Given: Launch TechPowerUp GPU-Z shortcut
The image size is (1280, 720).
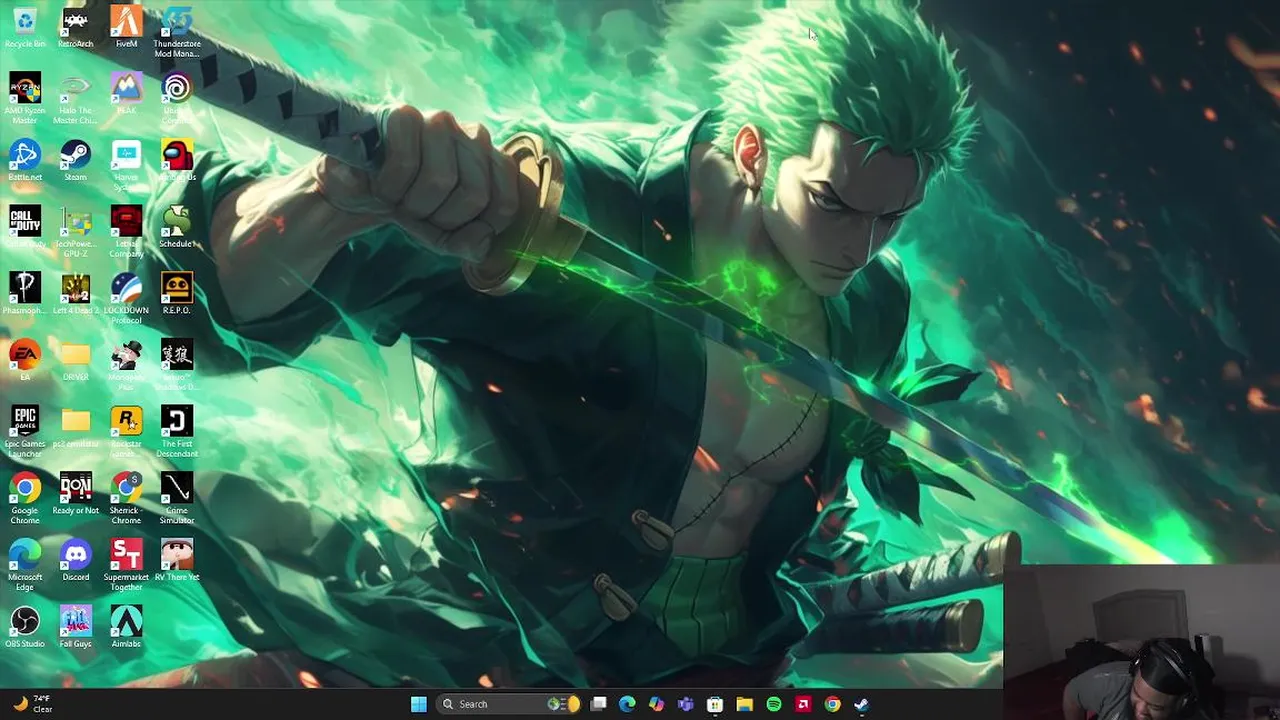Looking at the screenshot, I should pos(75,232).
